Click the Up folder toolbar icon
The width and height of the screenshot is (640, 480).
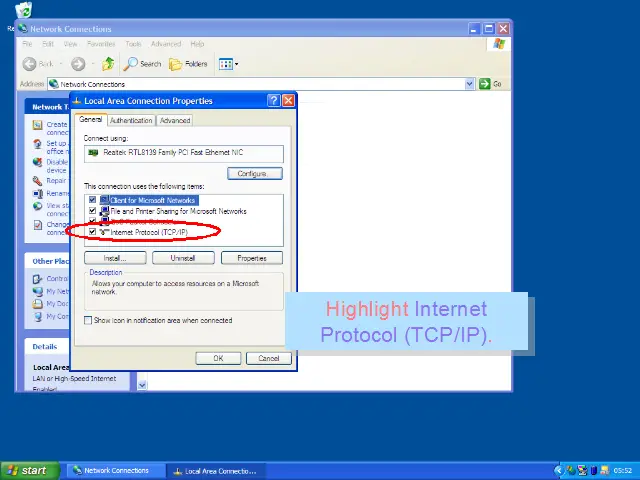(x=108, y=64)
